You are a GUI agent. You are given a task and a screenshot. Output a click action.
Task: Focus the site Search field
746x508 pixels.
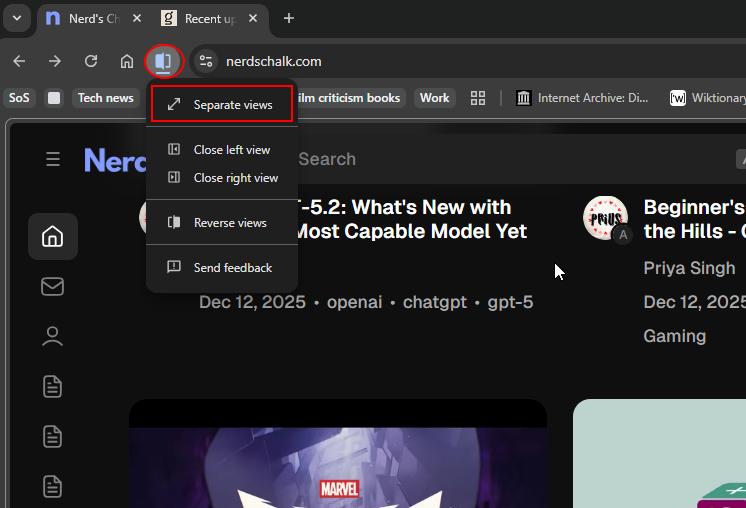pos(514,159)
